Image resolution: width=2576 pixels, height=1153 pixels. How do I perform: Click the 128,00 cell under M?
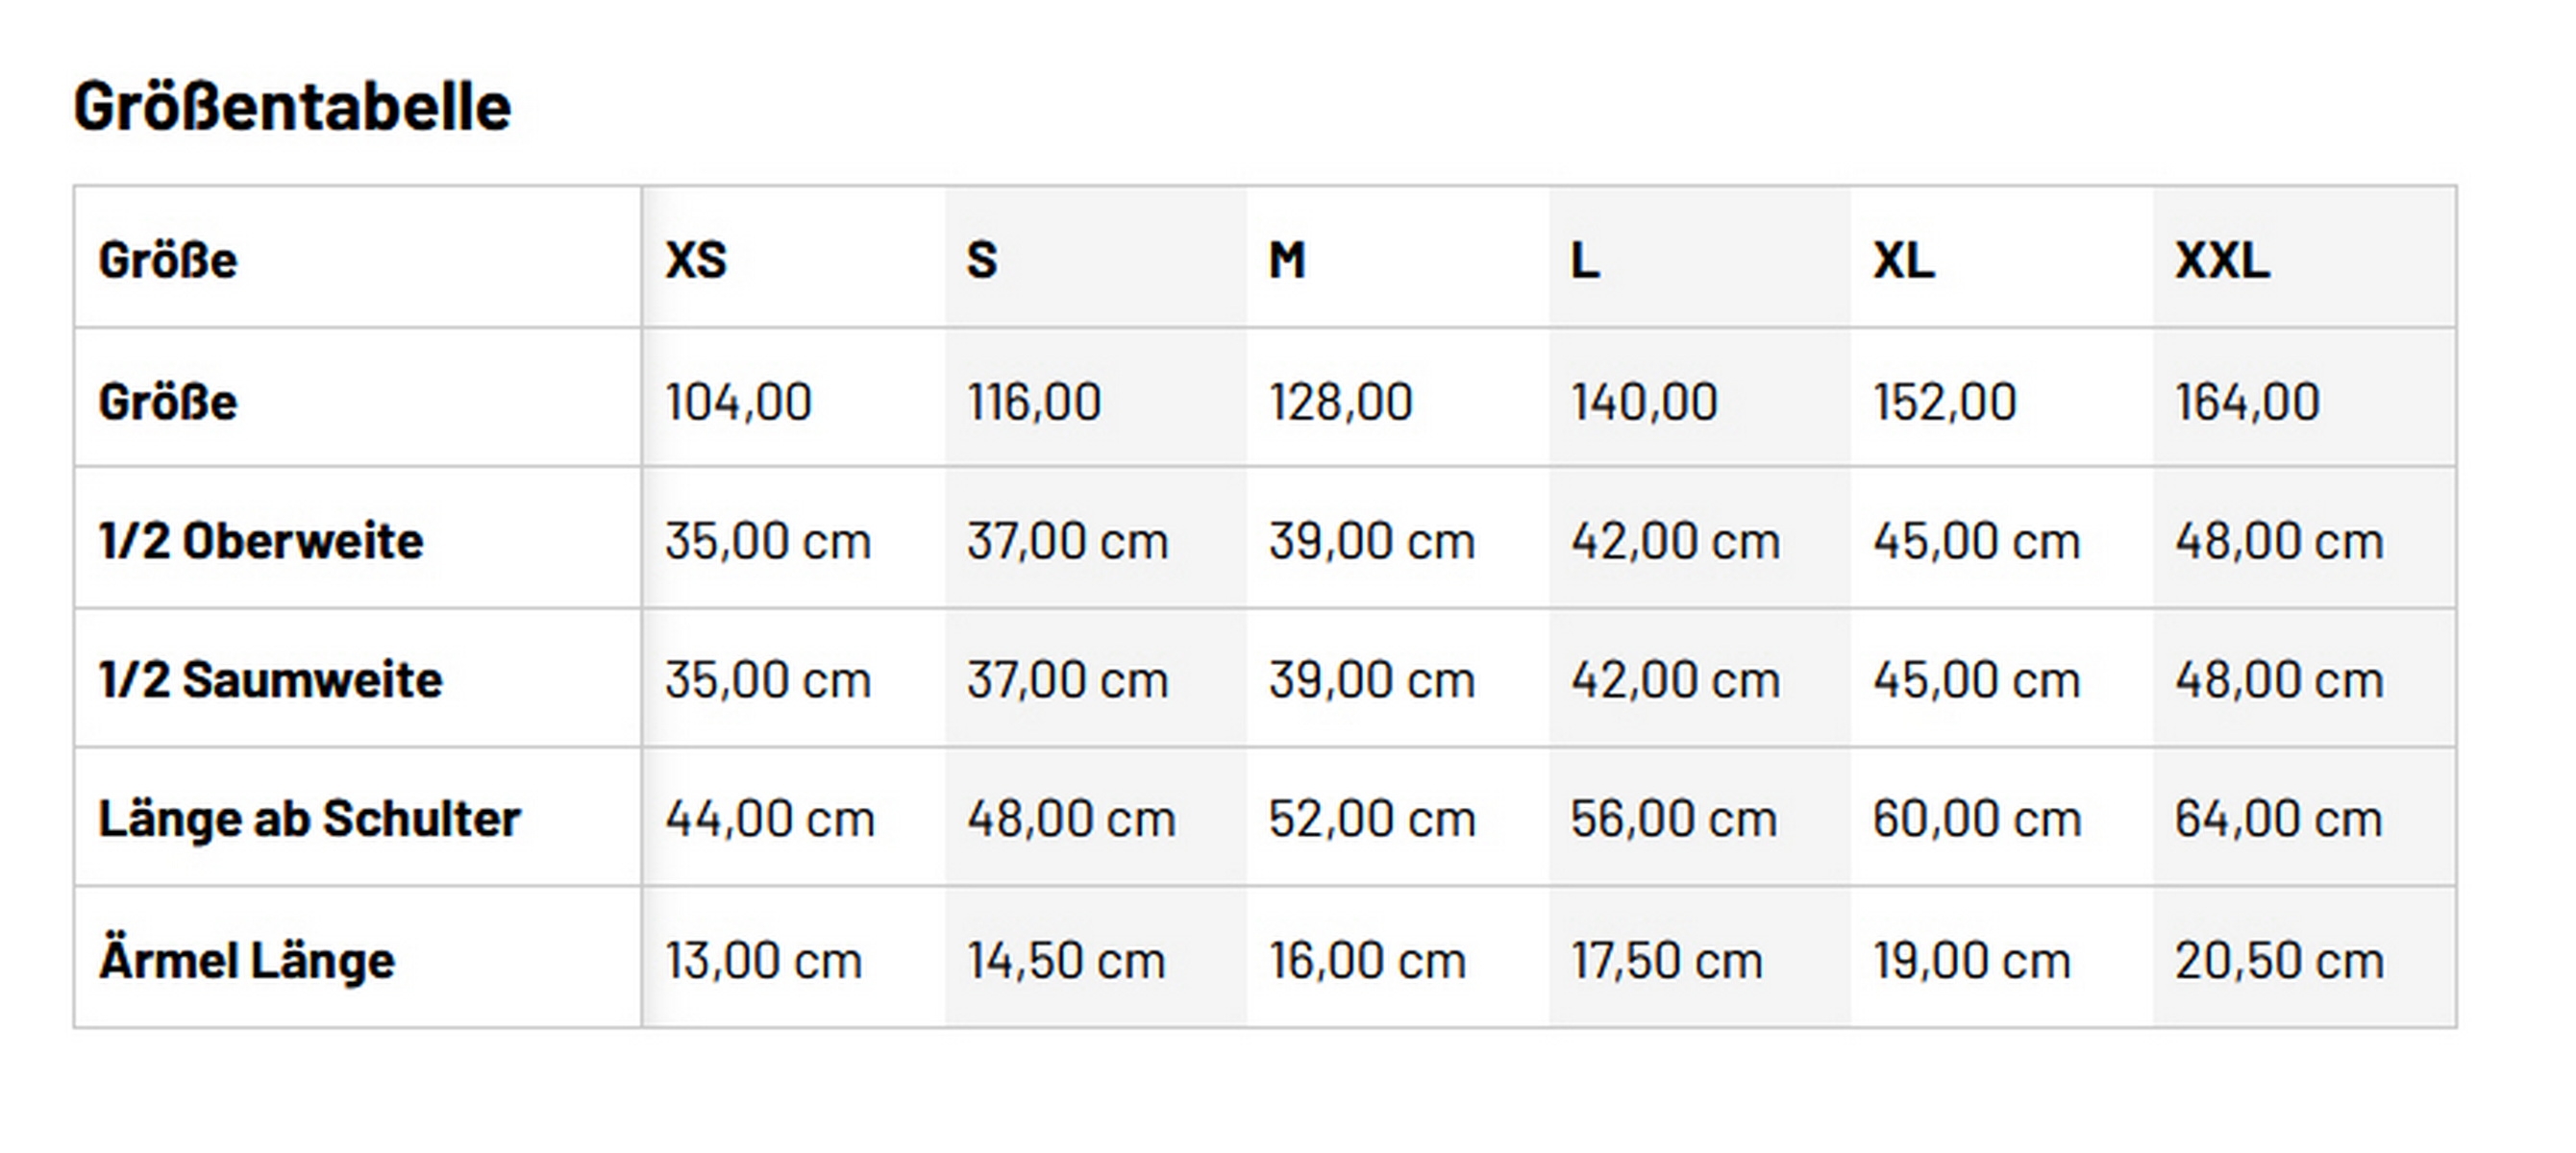tap(1341, 402)
